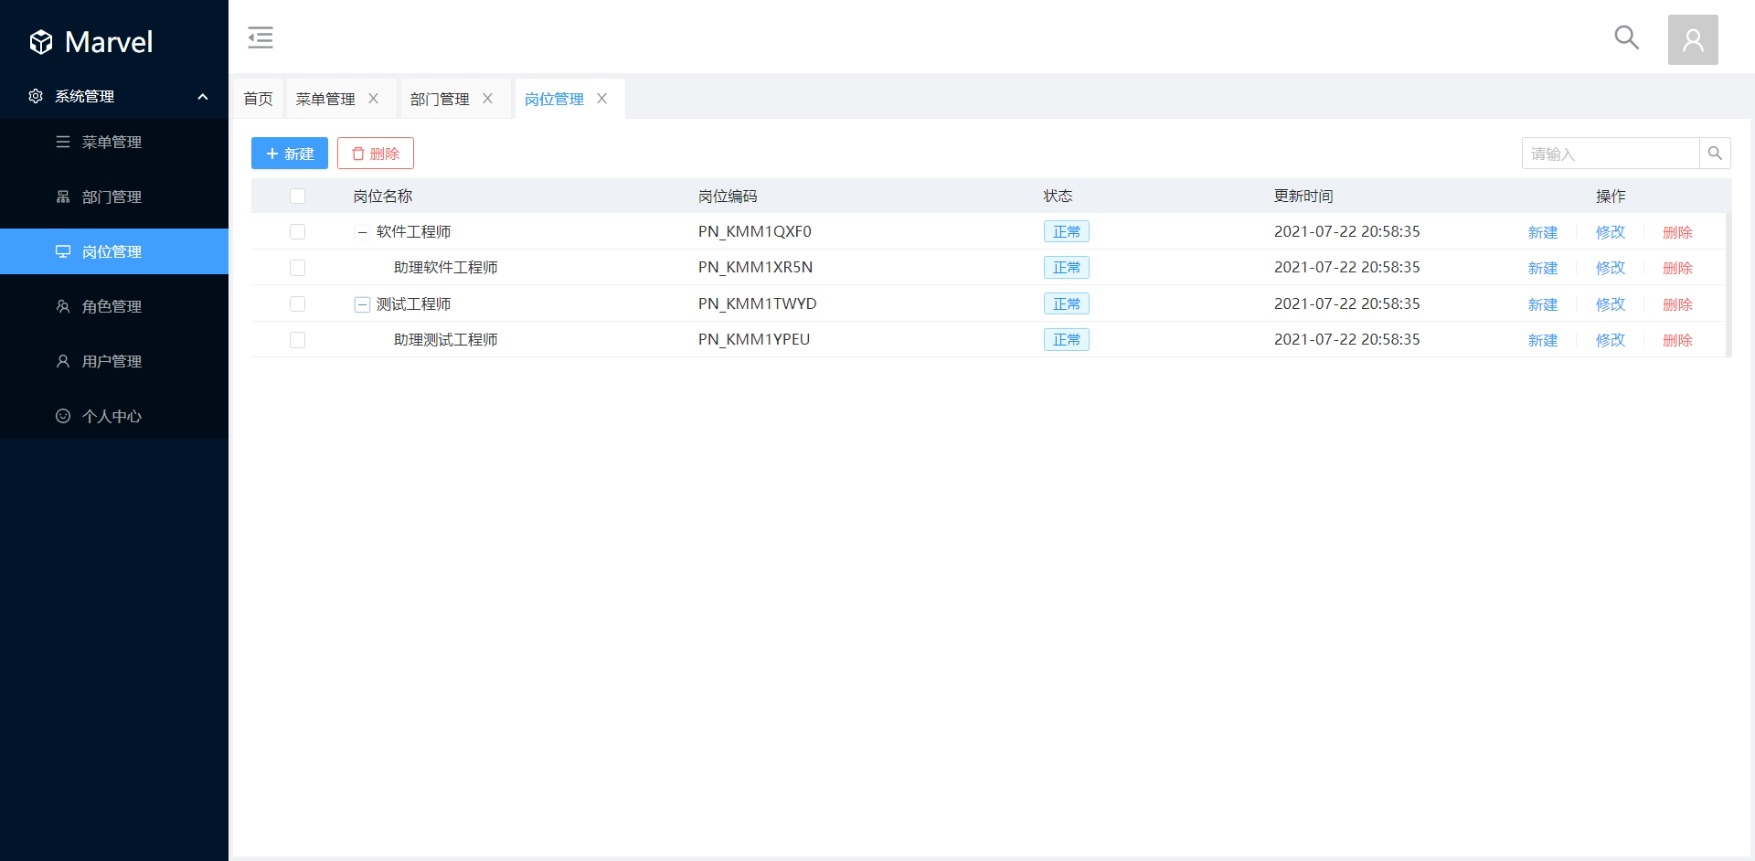Open 岗位管理 in the sidebar
Image resolution: width=1755 pixels, height=861 pixels.
coord(114,252)
